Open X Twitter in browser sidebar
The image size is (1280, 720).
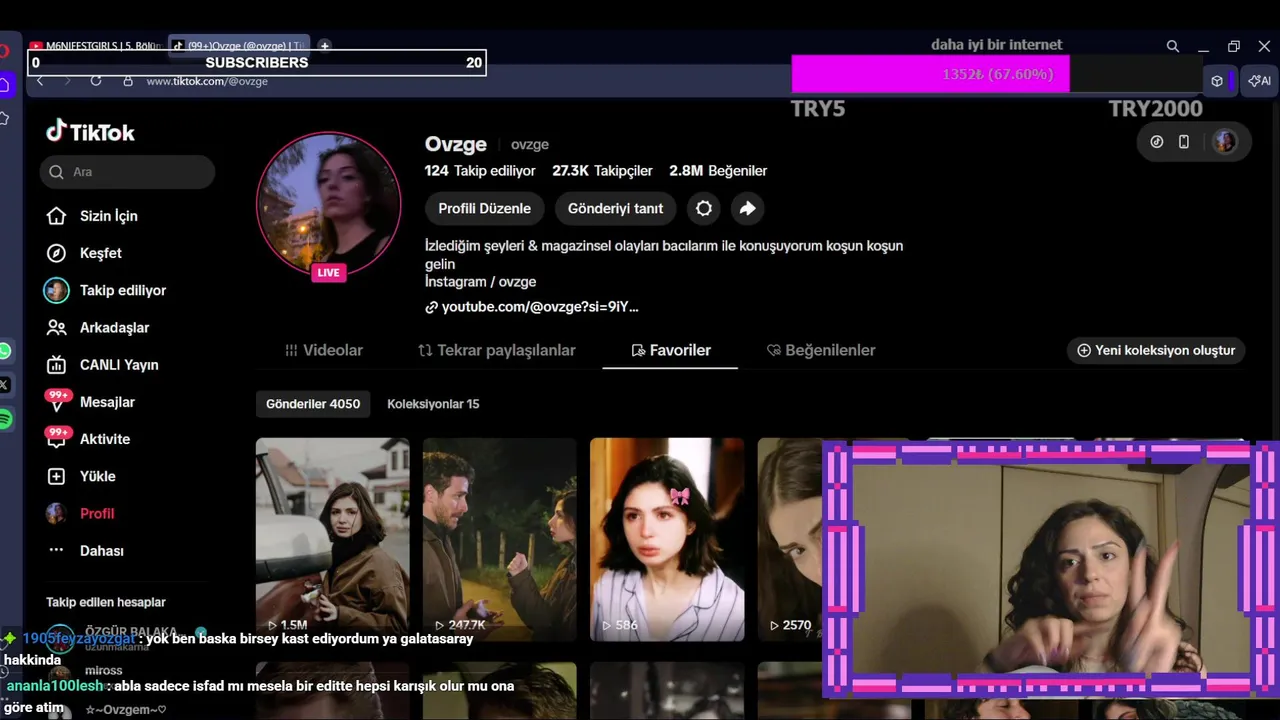(x=5, y=385)
